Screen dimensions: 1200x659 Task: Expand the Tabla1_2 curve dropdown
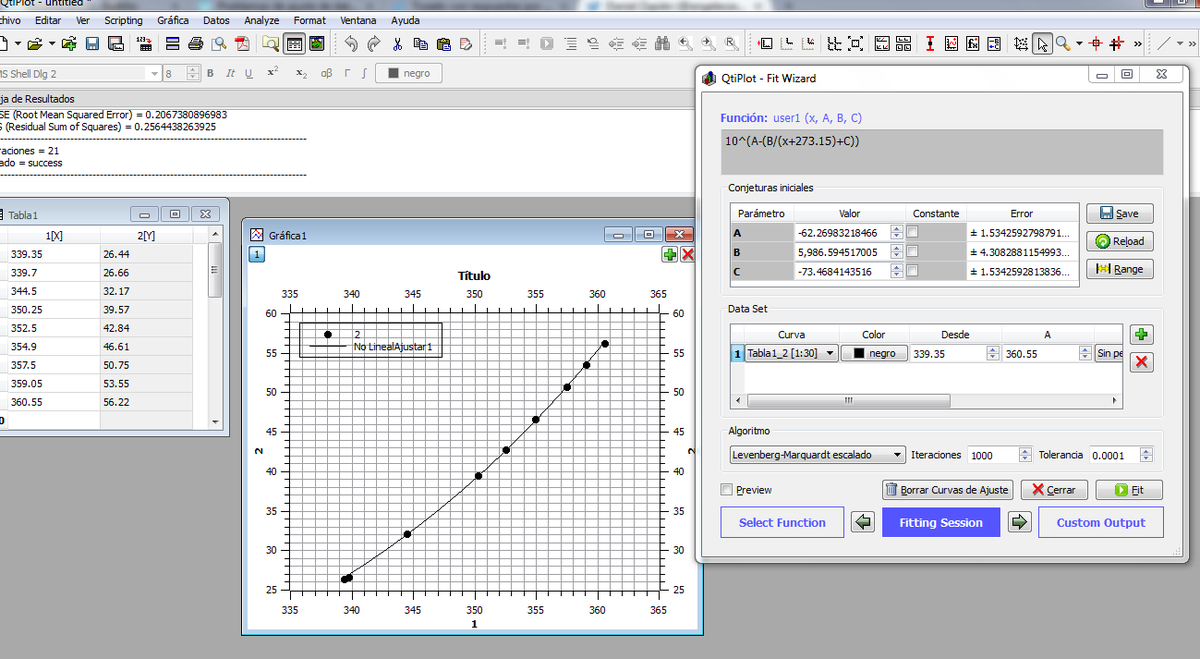point(791,353)
